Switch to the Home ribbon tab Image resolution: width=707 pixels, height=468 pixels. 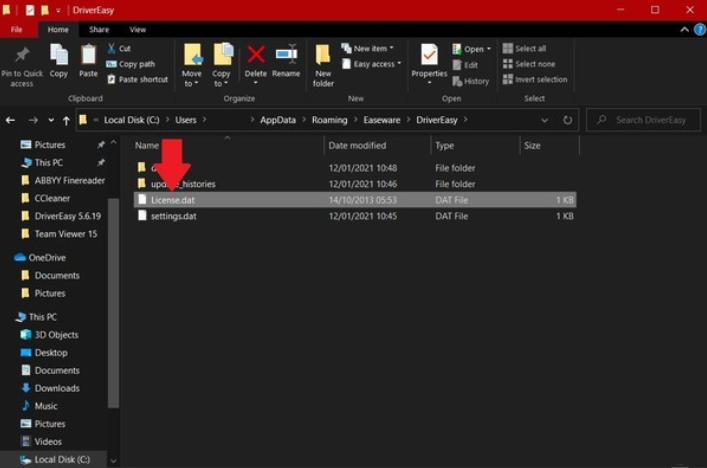click(x=58, y=29)
